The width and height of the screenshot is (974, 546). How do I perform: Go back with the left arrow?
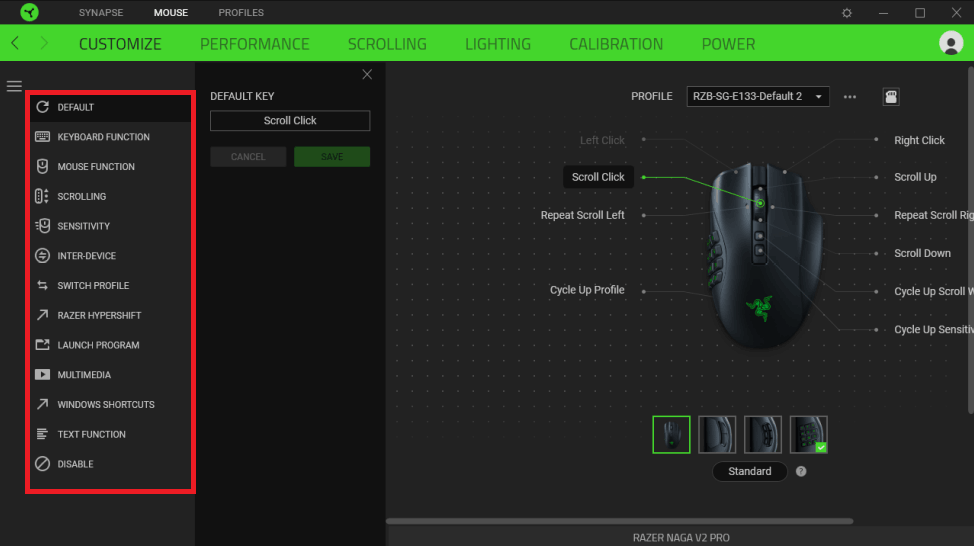tap(16, 43)
